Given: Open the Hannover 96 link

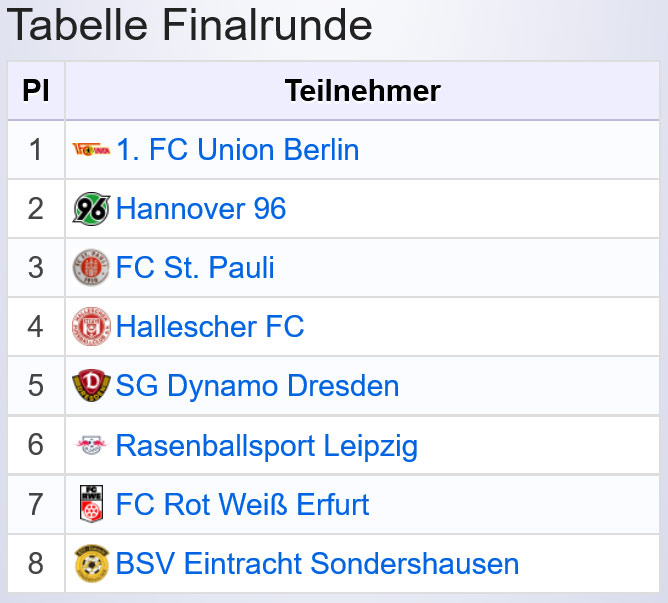Looking at the screenshot, I should (x=201, y=209).
